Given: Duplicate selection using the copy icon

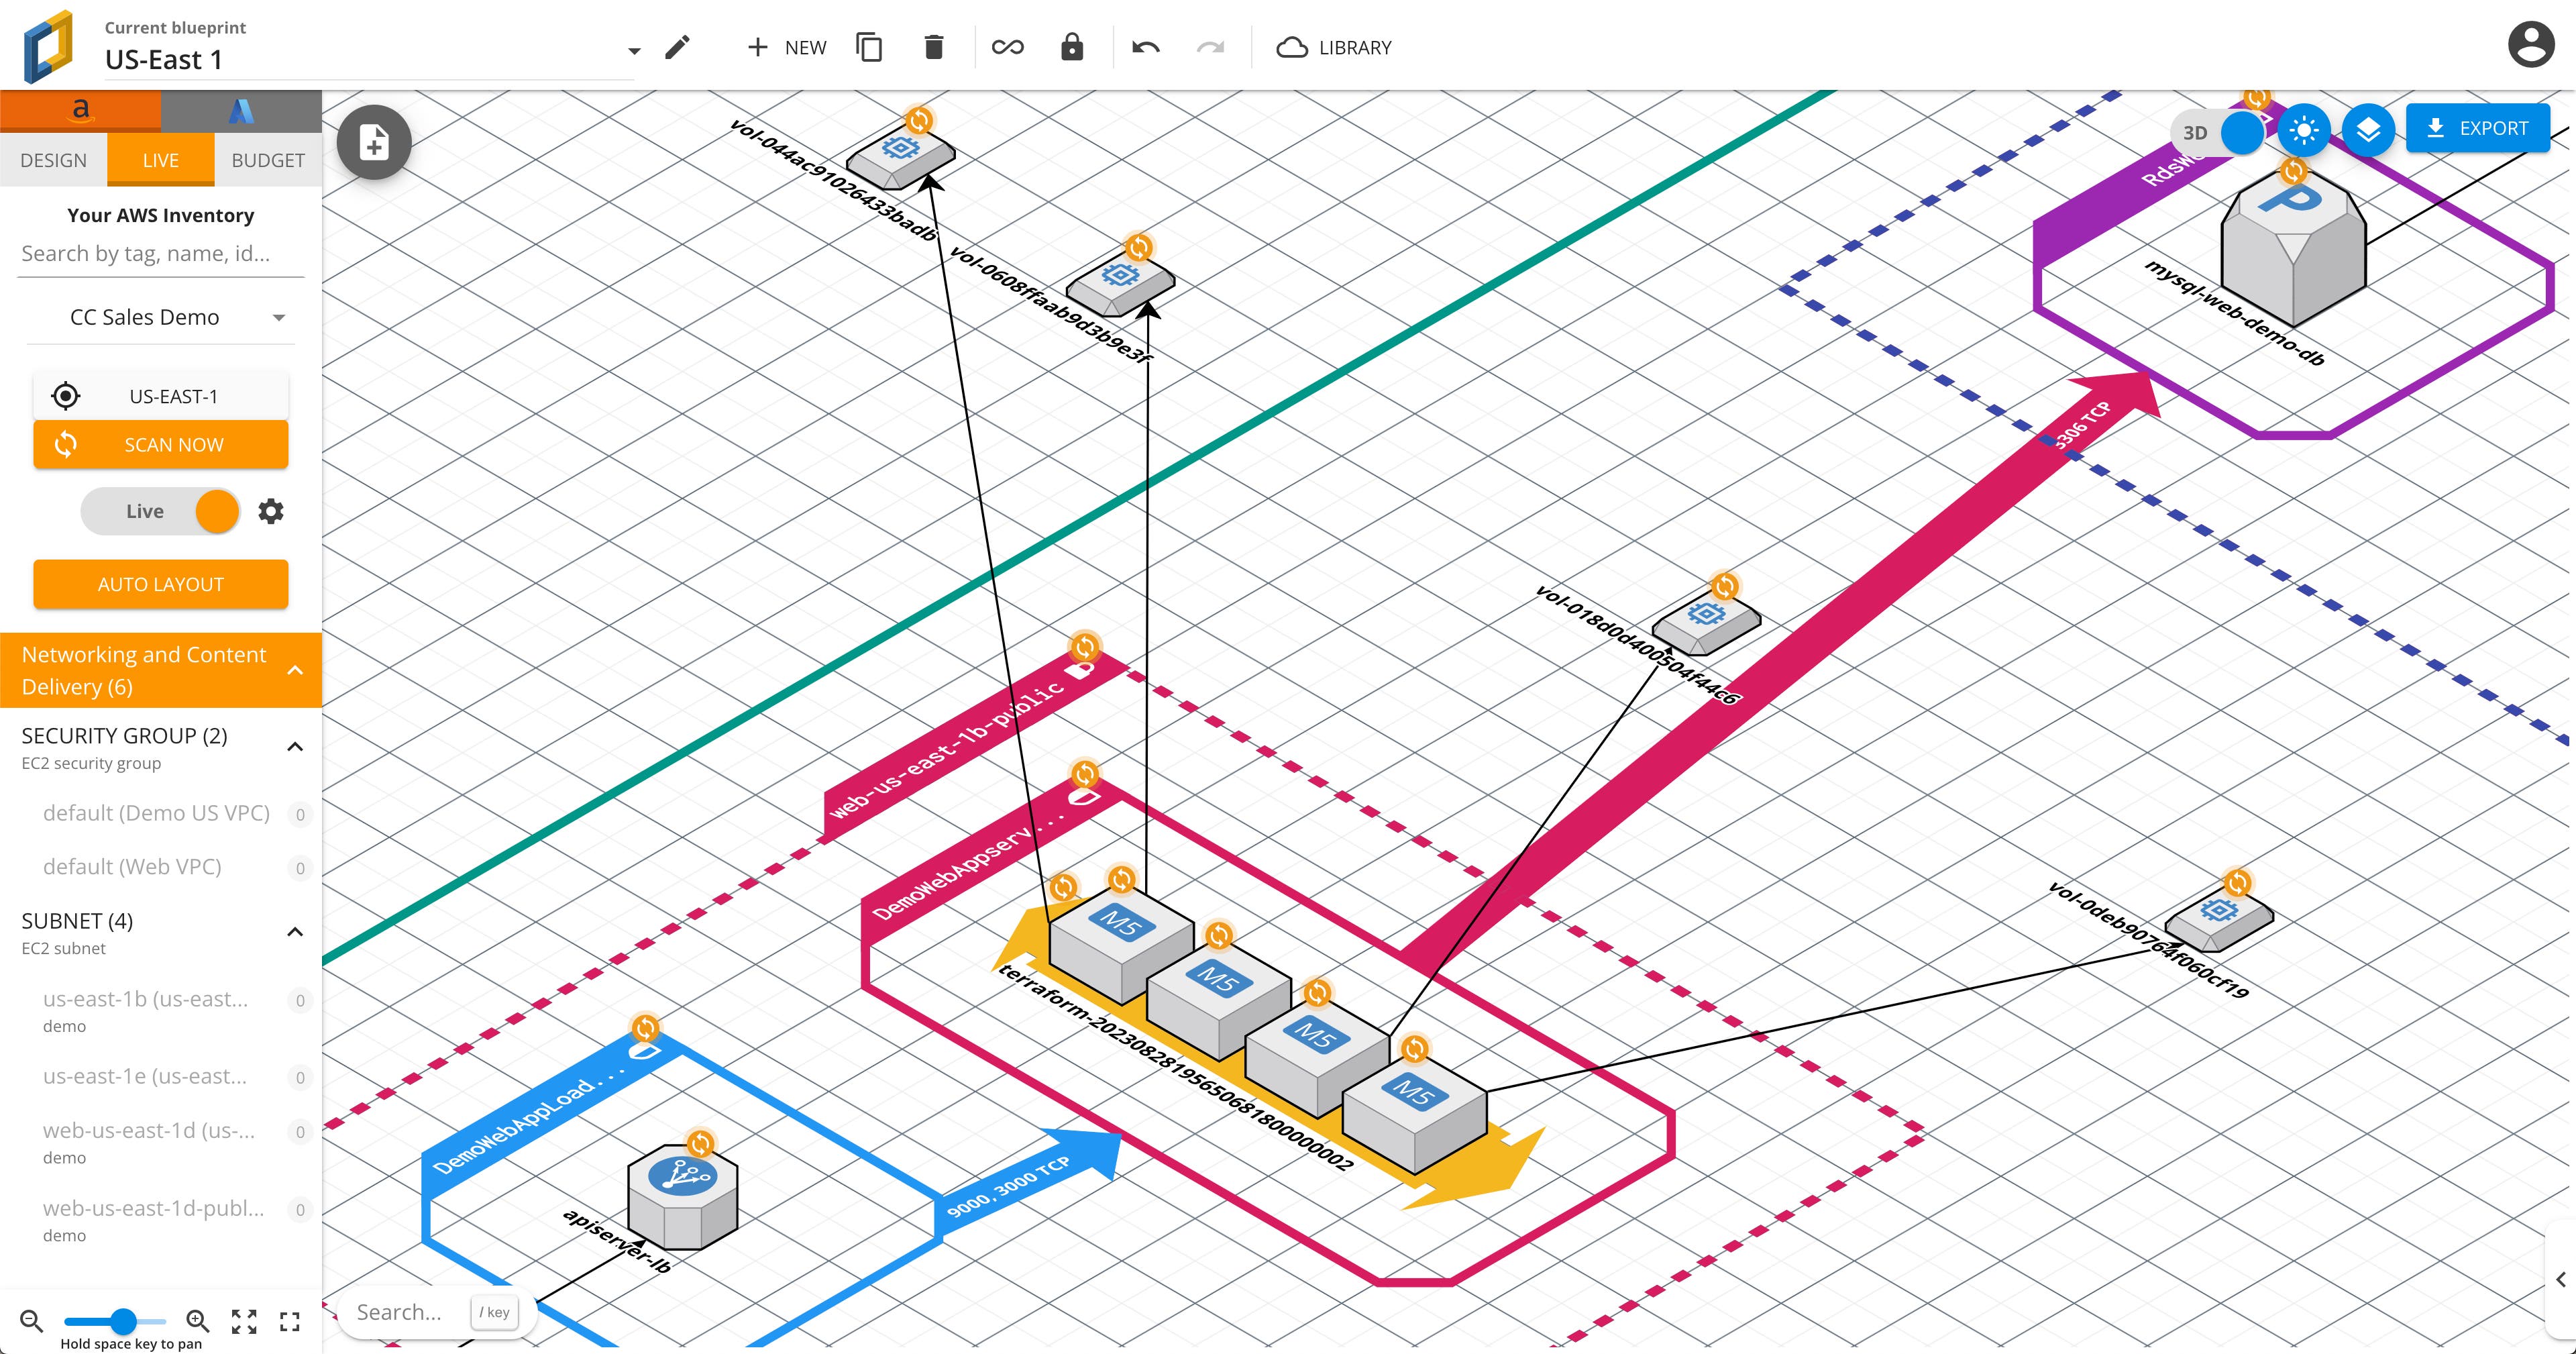Looking at the screenshot, I should pos(869,46).
